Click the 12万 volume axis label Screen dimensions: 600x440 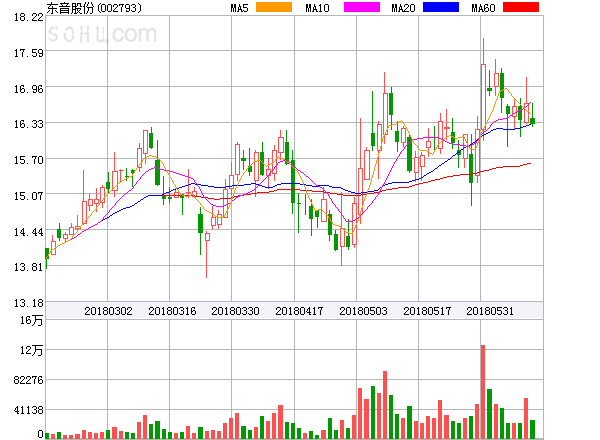point(31,350)
